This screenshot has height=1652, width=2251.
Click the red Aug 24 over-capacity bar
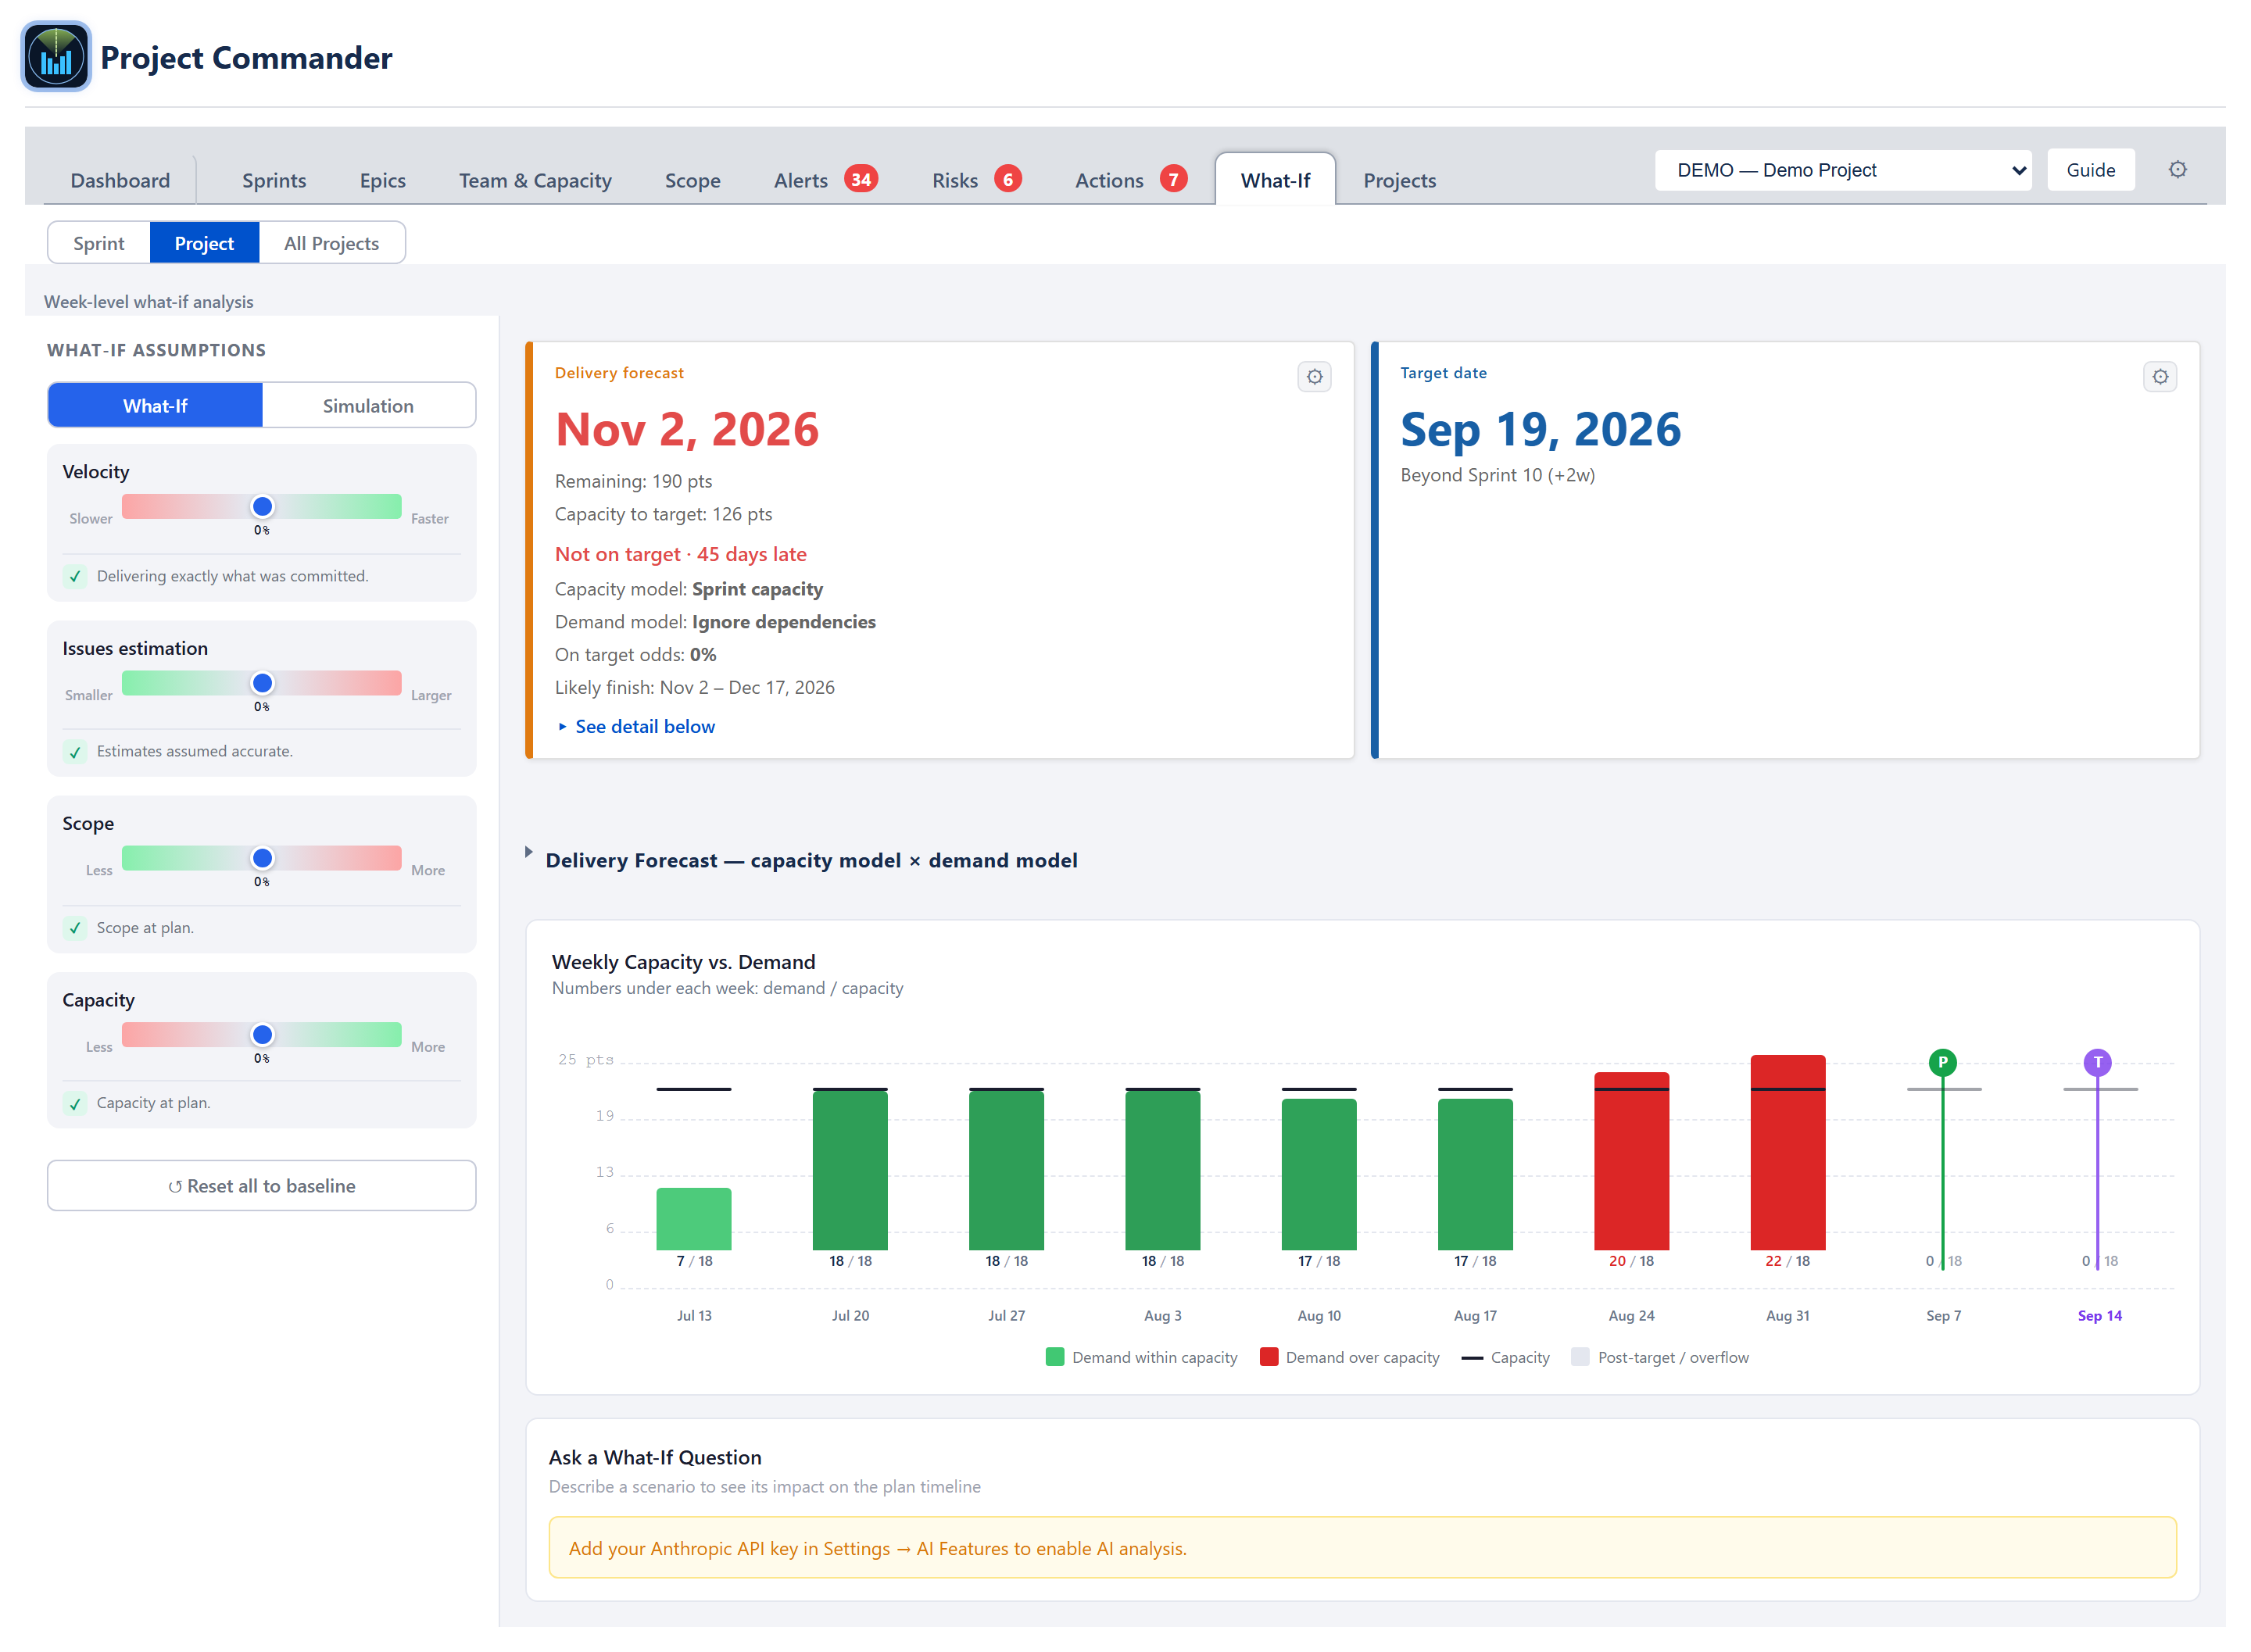point(1631,1161)
